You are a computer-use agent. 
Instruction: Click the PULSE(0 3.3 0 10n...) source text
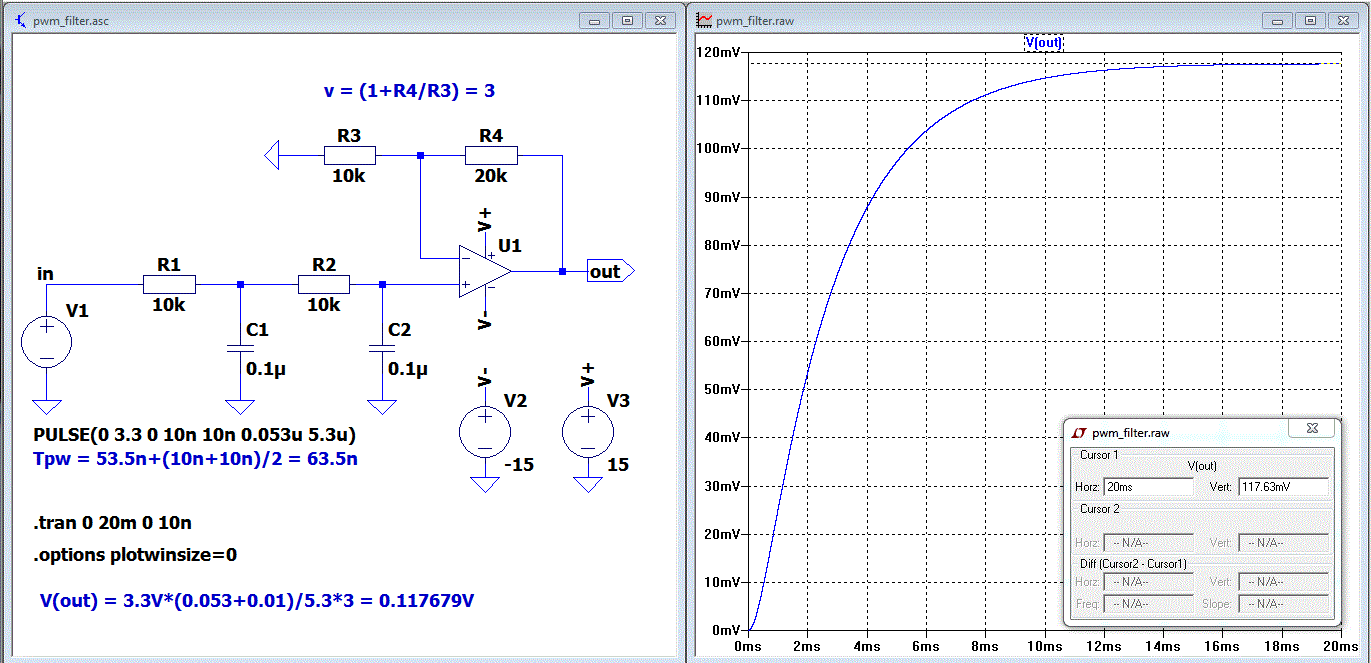pyautogui.click(x=195, y=437)
